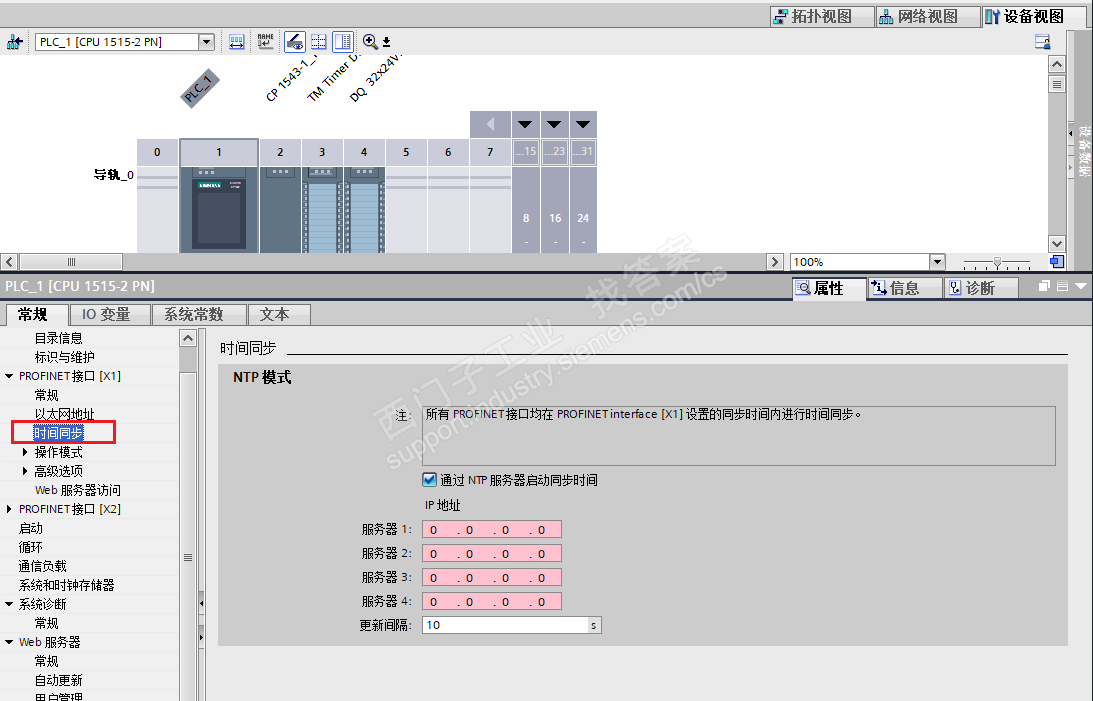Select 时间同步 in the tree
The image size is (1093, 701).
click(59, 433)
